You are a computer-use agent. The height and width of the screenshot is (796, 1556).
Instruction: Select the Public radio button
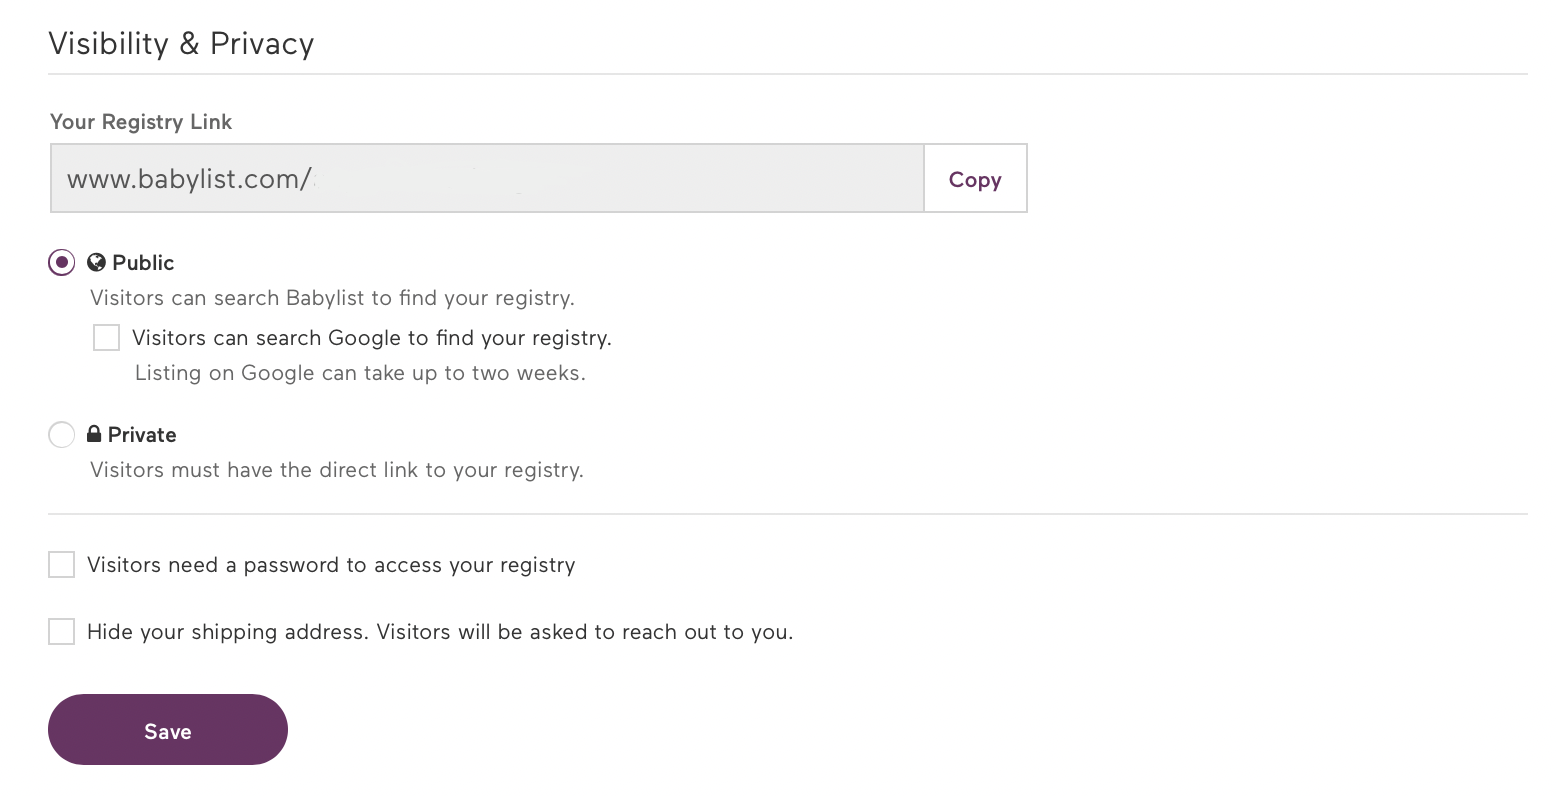point(61,262)
